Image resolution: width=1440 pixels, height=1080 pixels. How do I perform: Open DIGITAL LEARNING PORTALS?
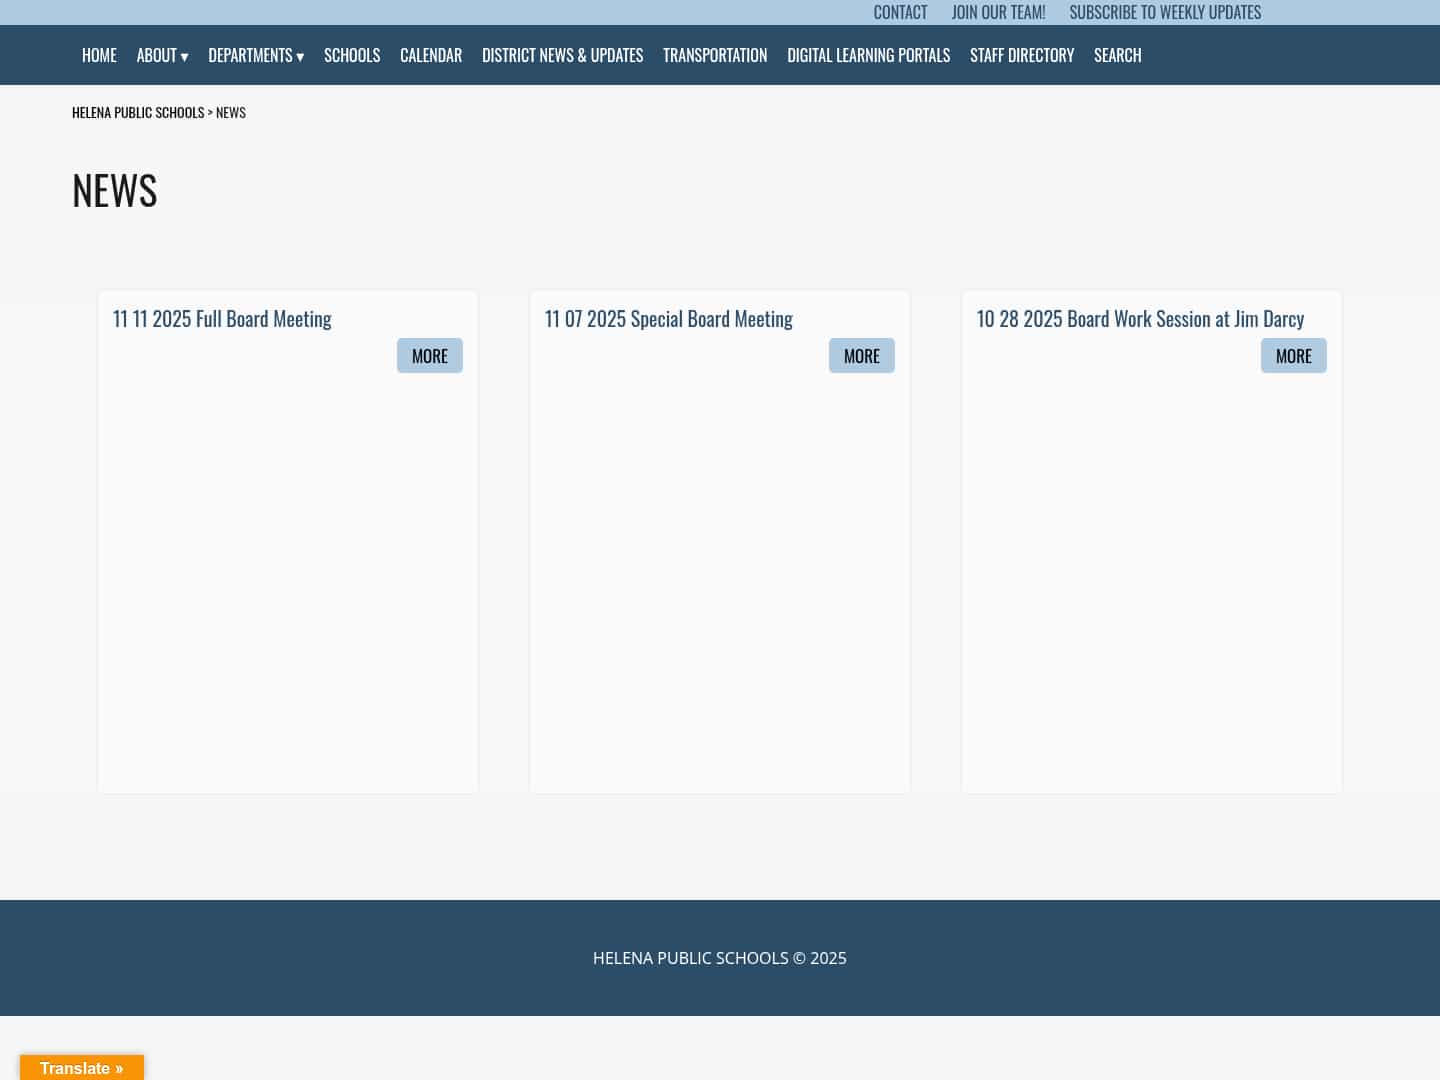point(868,55)
